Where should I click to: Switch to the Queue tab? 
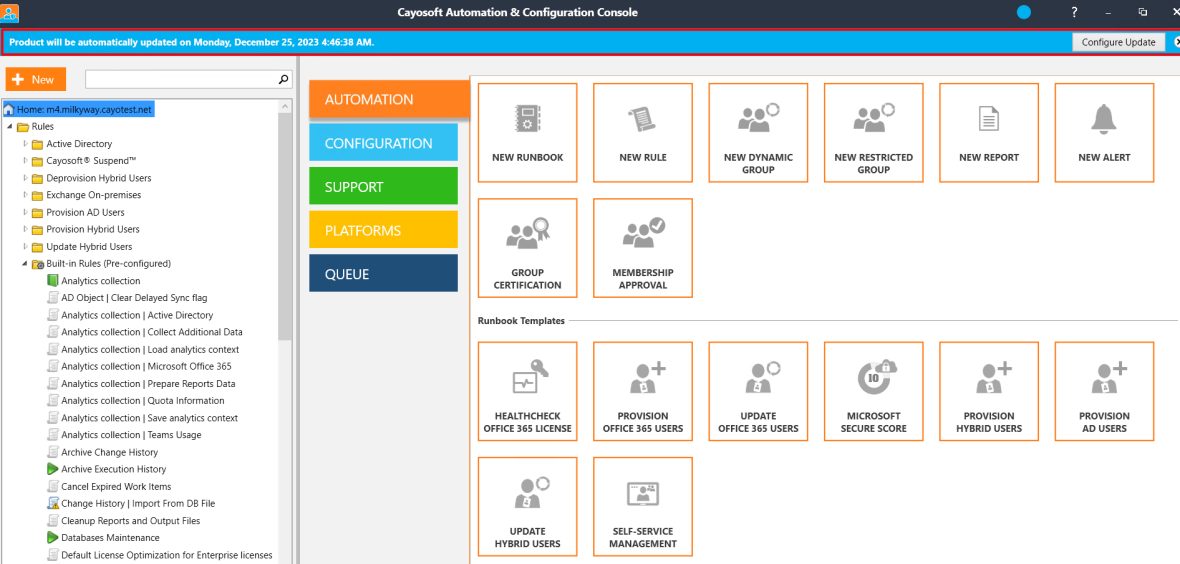click(383, 274)
